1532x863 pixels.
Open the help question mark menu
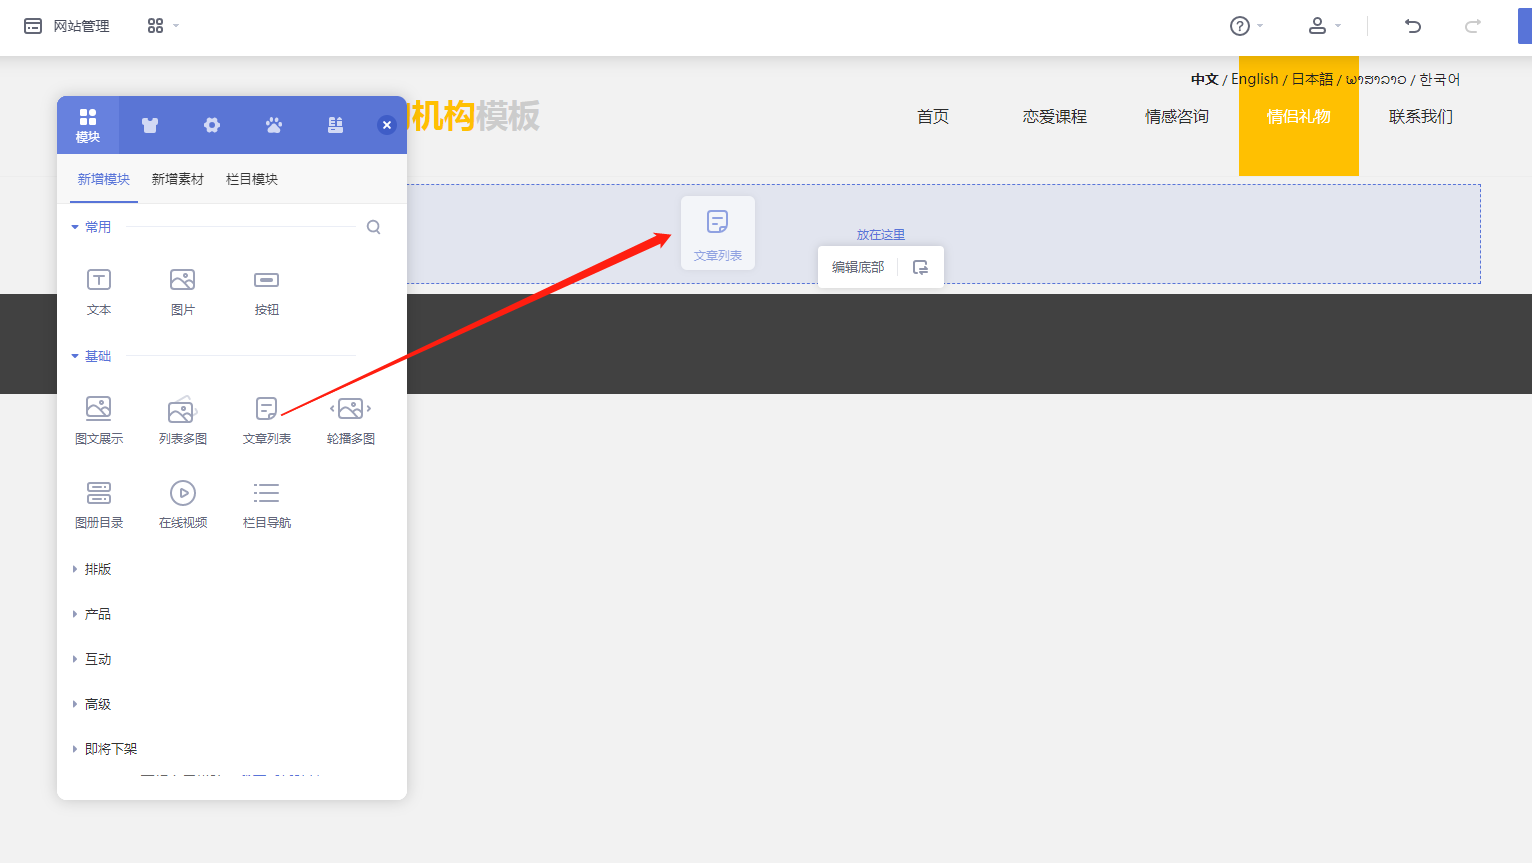[x=1246, y=26]
